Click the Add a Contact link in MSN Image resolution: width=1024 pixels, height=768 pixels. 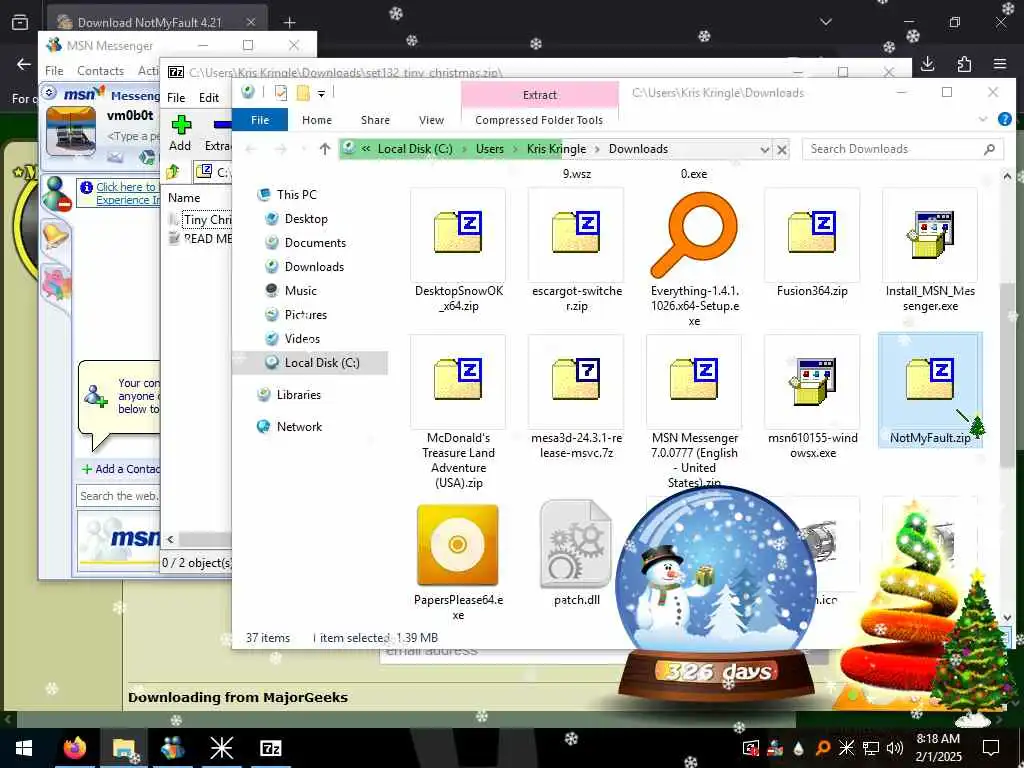tap(121, 469)
